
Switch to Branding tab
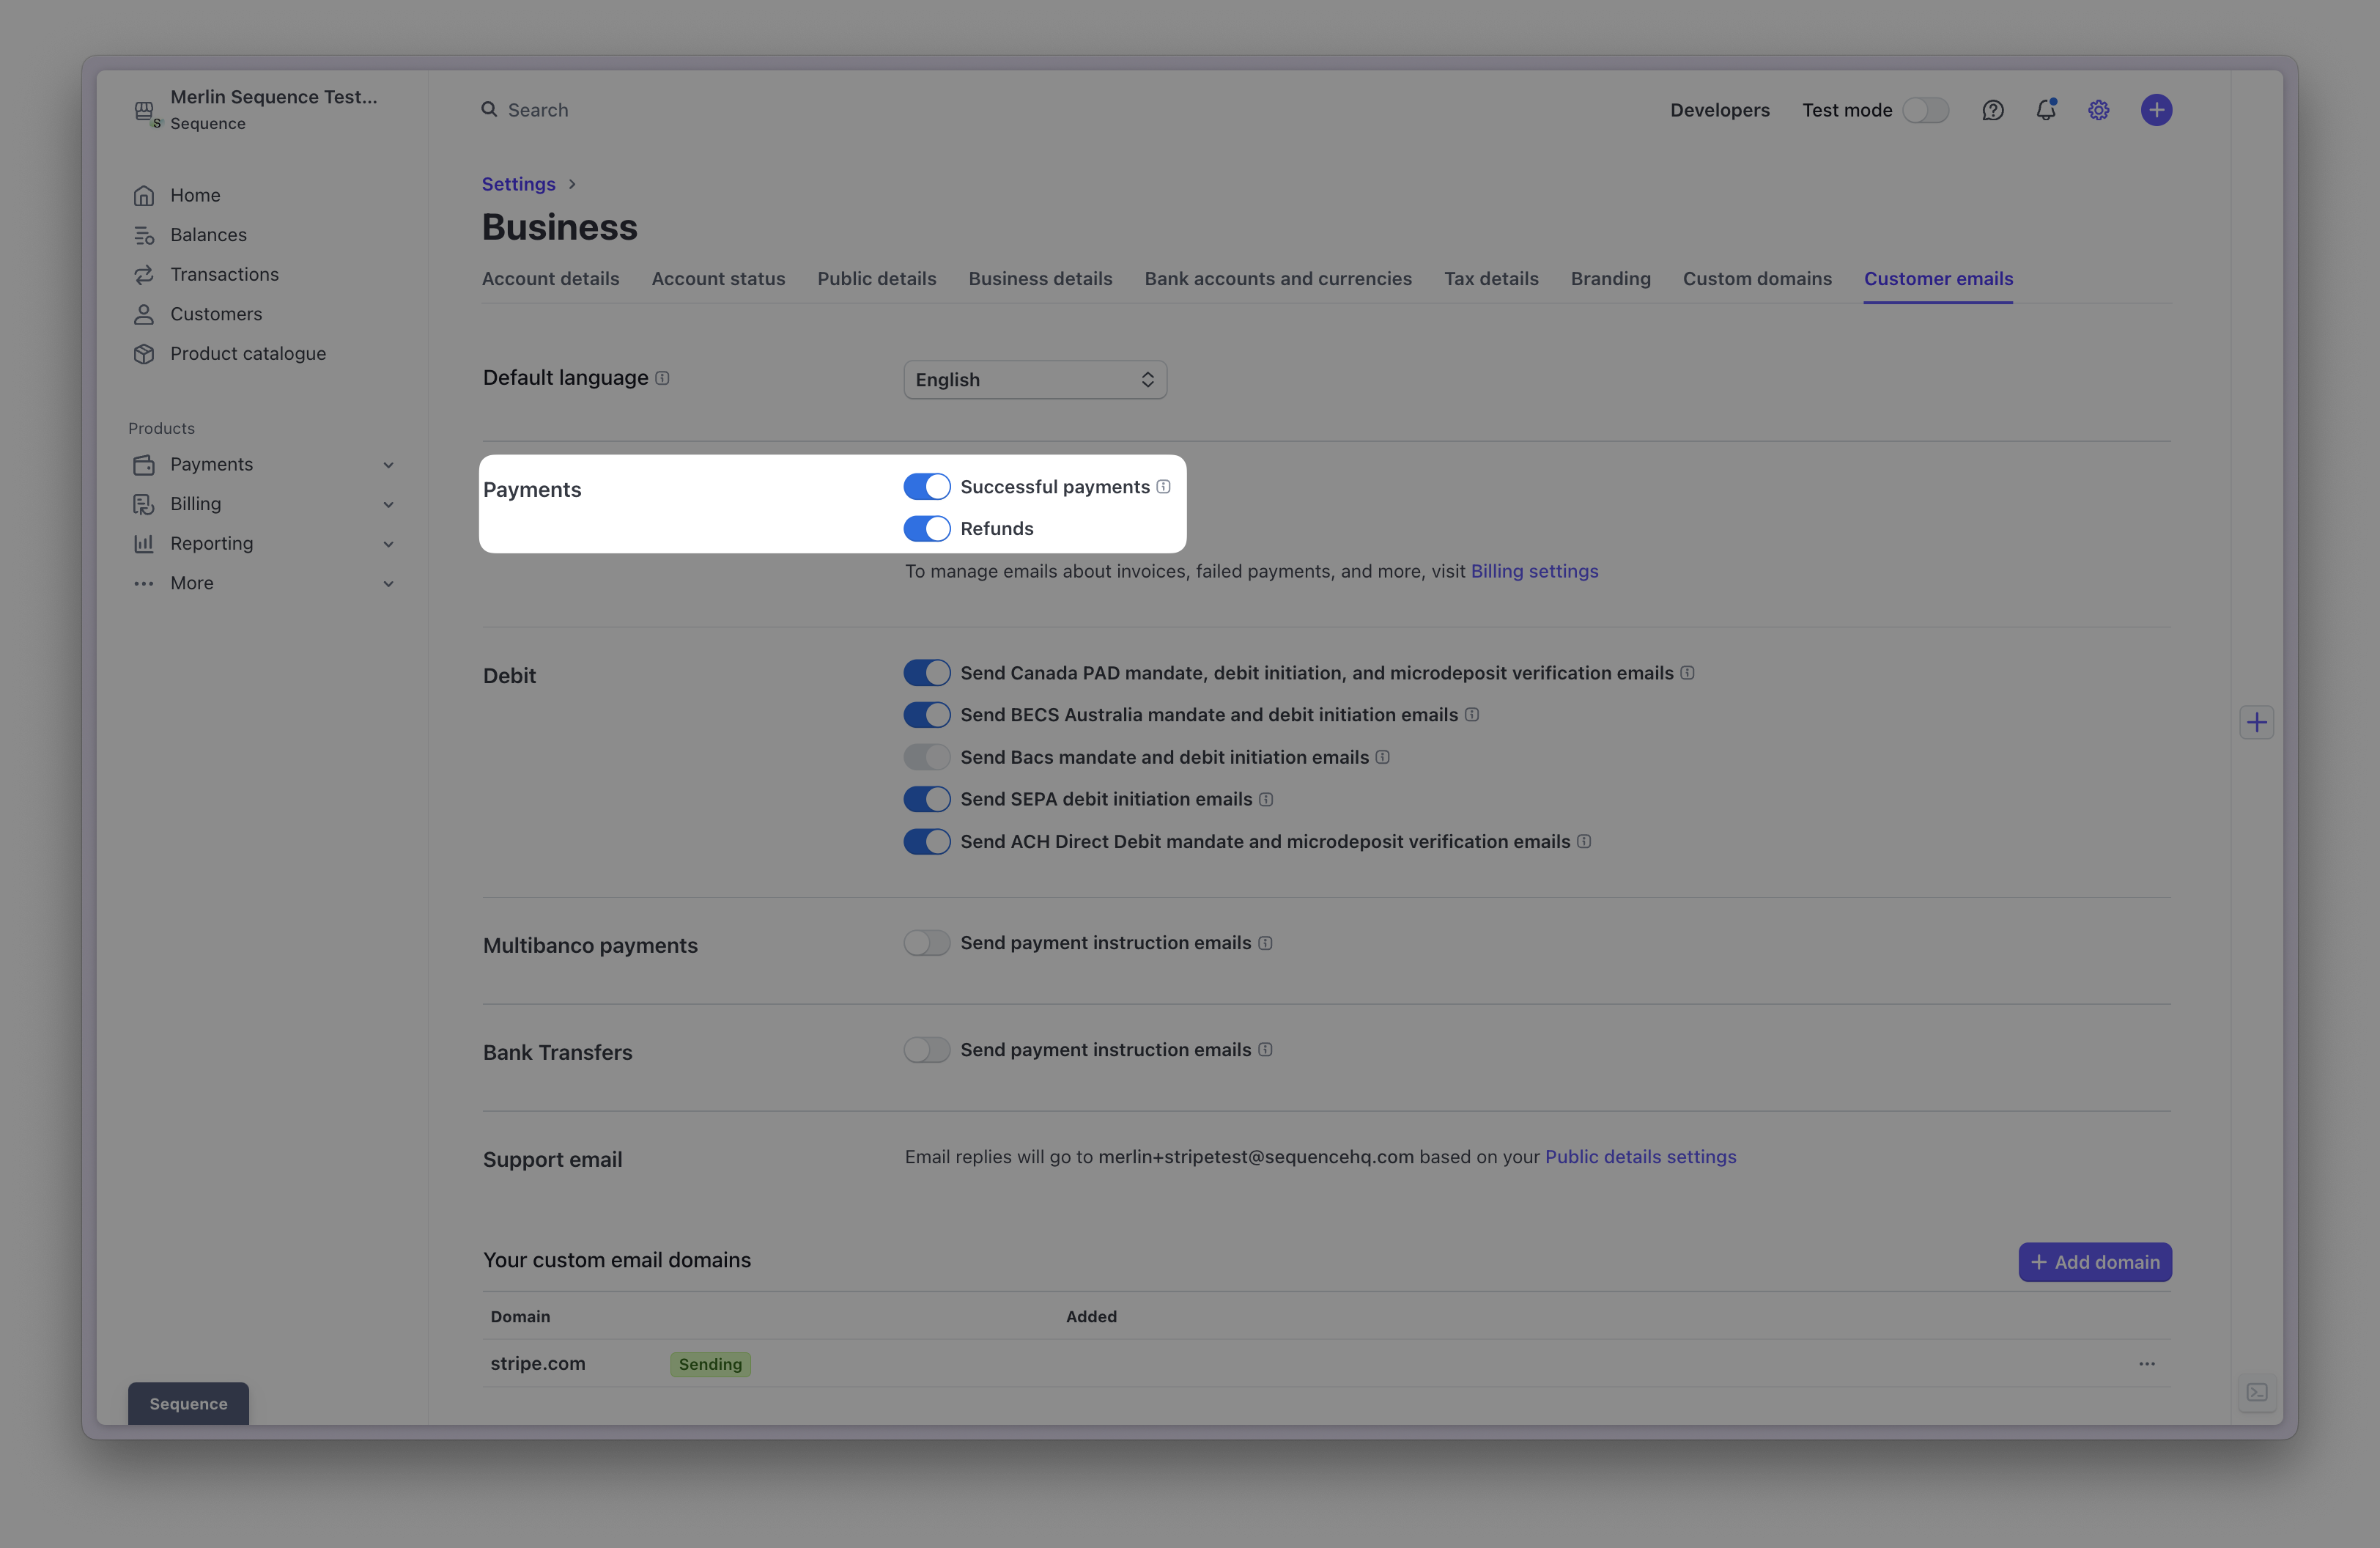1610,279
